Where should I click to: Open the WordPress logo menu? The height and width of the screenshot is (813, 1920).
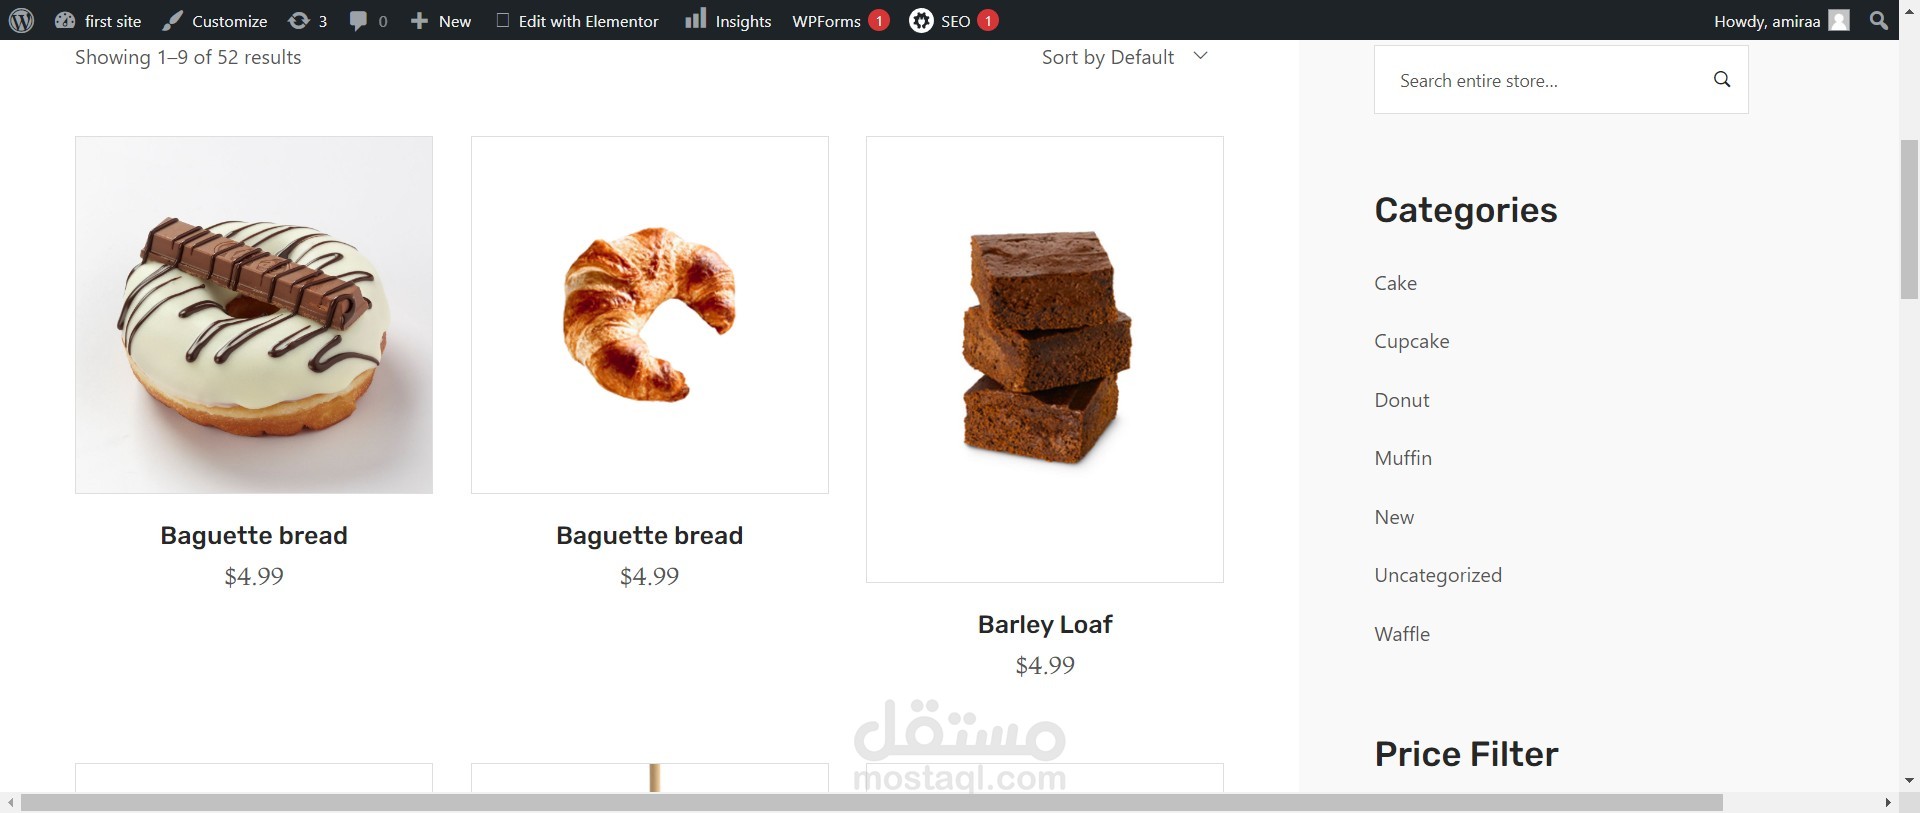21,20
